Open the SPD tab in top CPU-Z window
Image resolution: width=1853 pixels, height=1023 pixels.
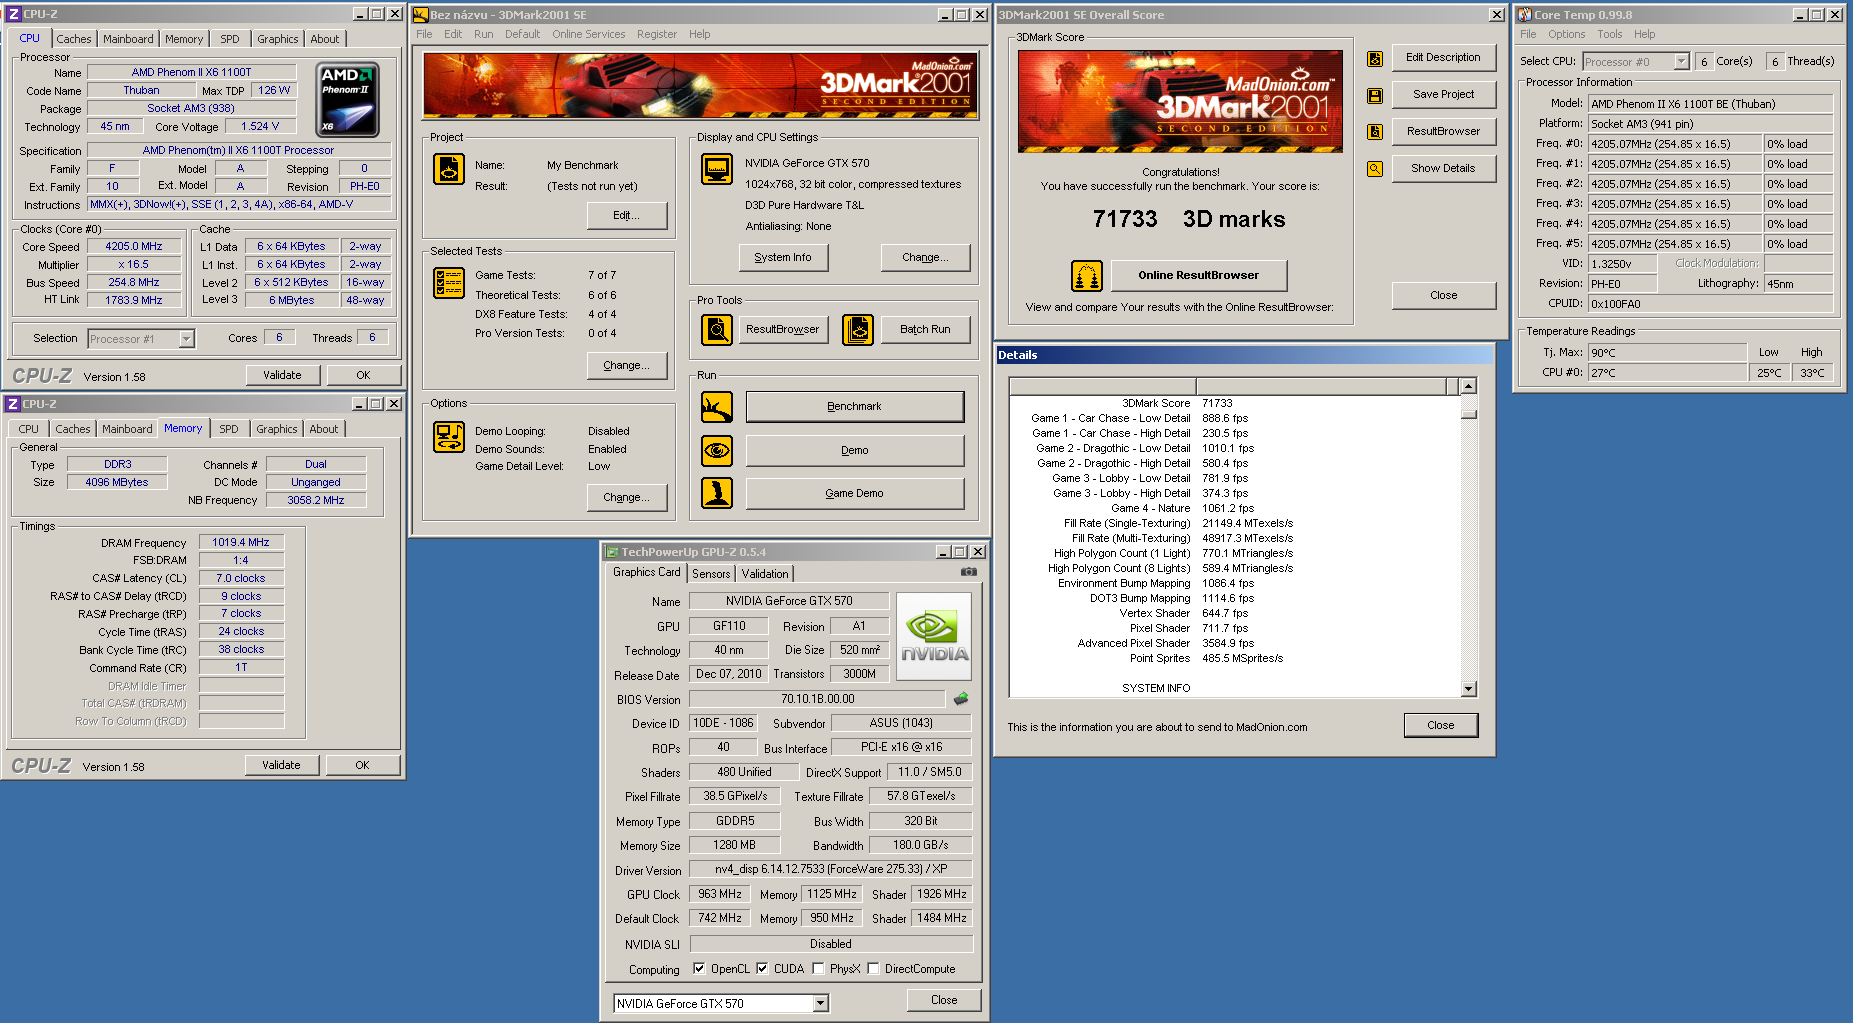click(230, 39)
